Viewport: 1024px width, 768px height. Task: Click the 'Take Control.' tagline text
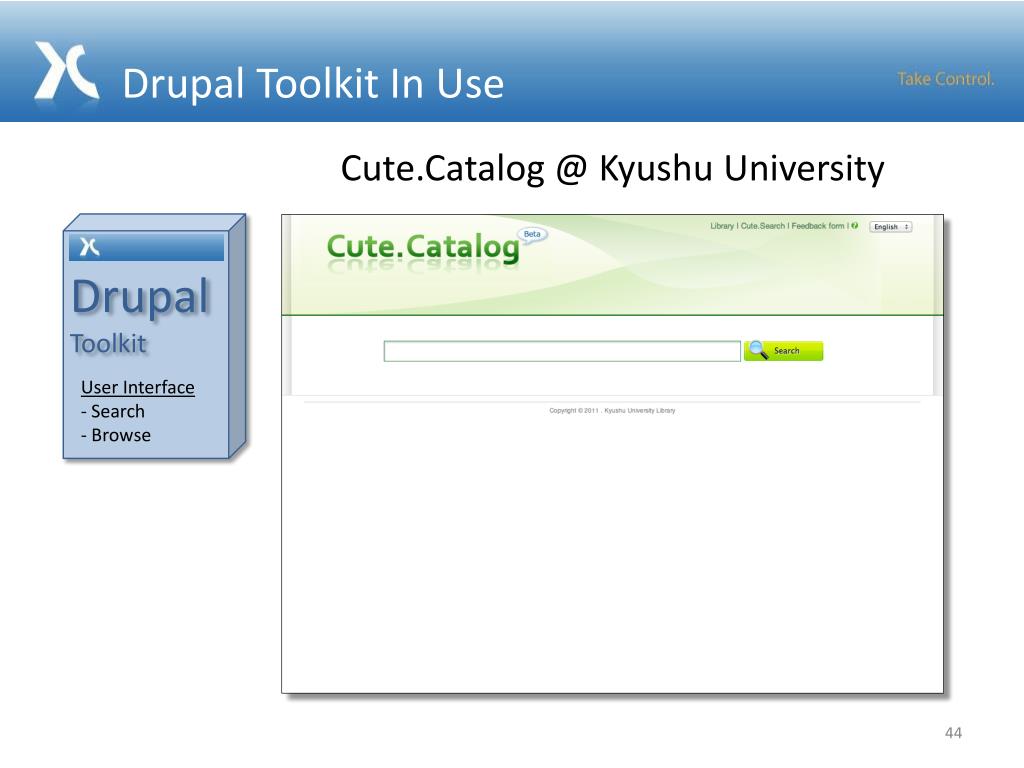tap(946, 79)
